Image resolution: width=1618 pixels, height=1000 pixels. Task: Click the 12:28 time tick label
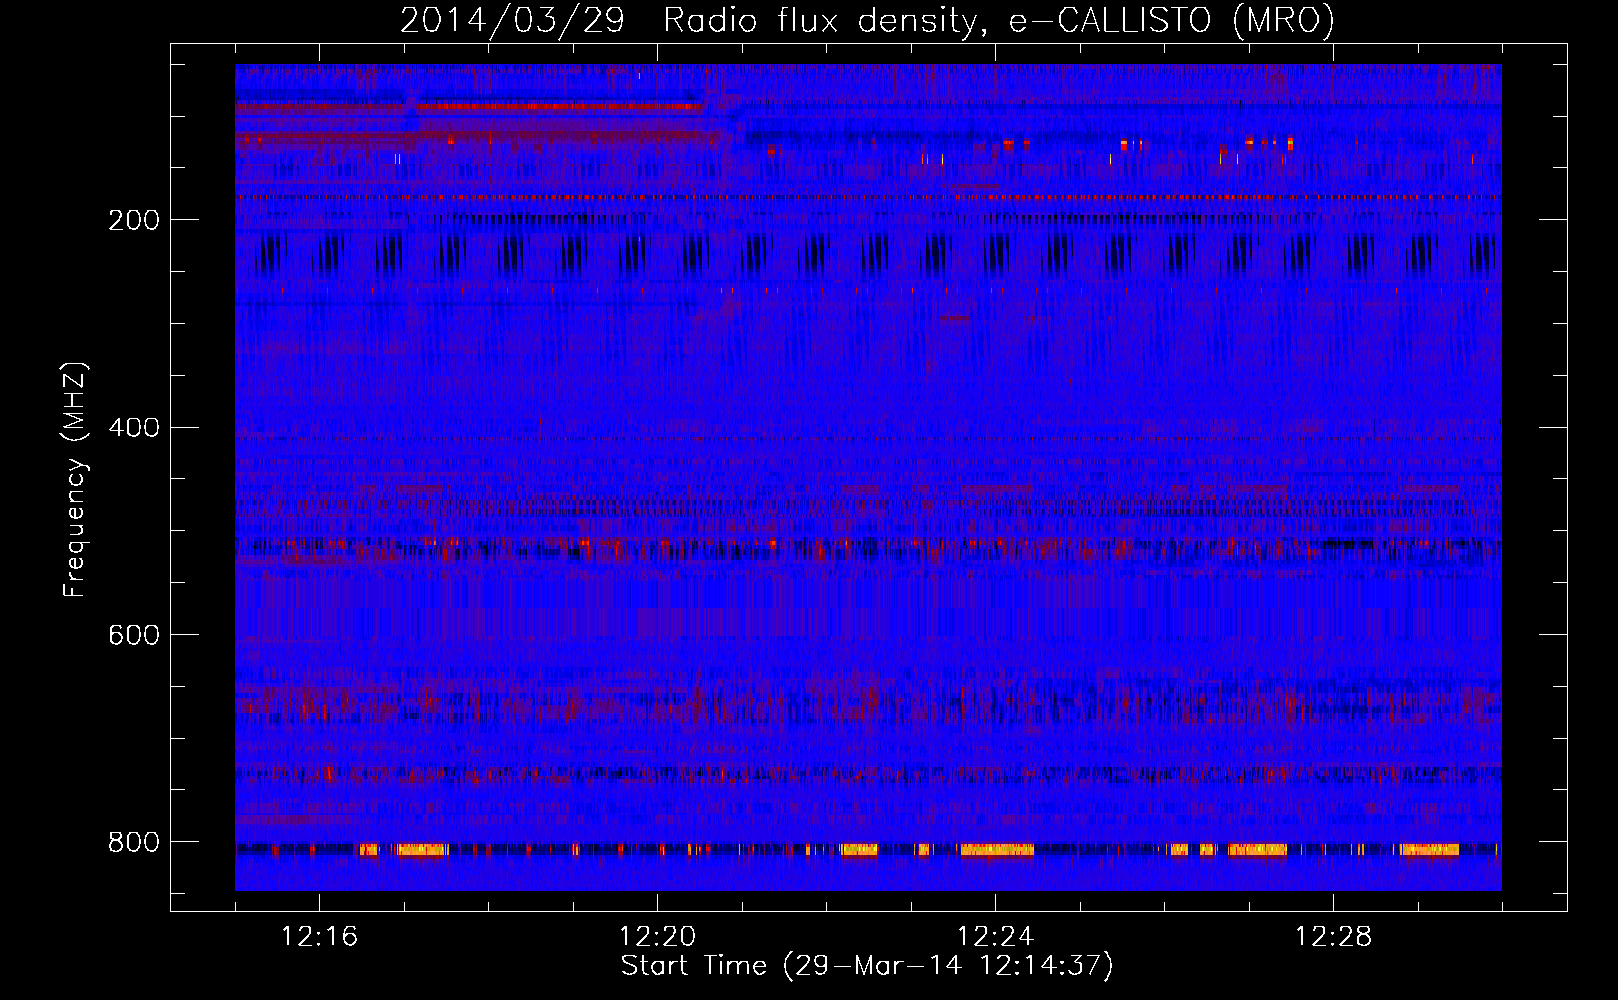[x=1334, y=937]
